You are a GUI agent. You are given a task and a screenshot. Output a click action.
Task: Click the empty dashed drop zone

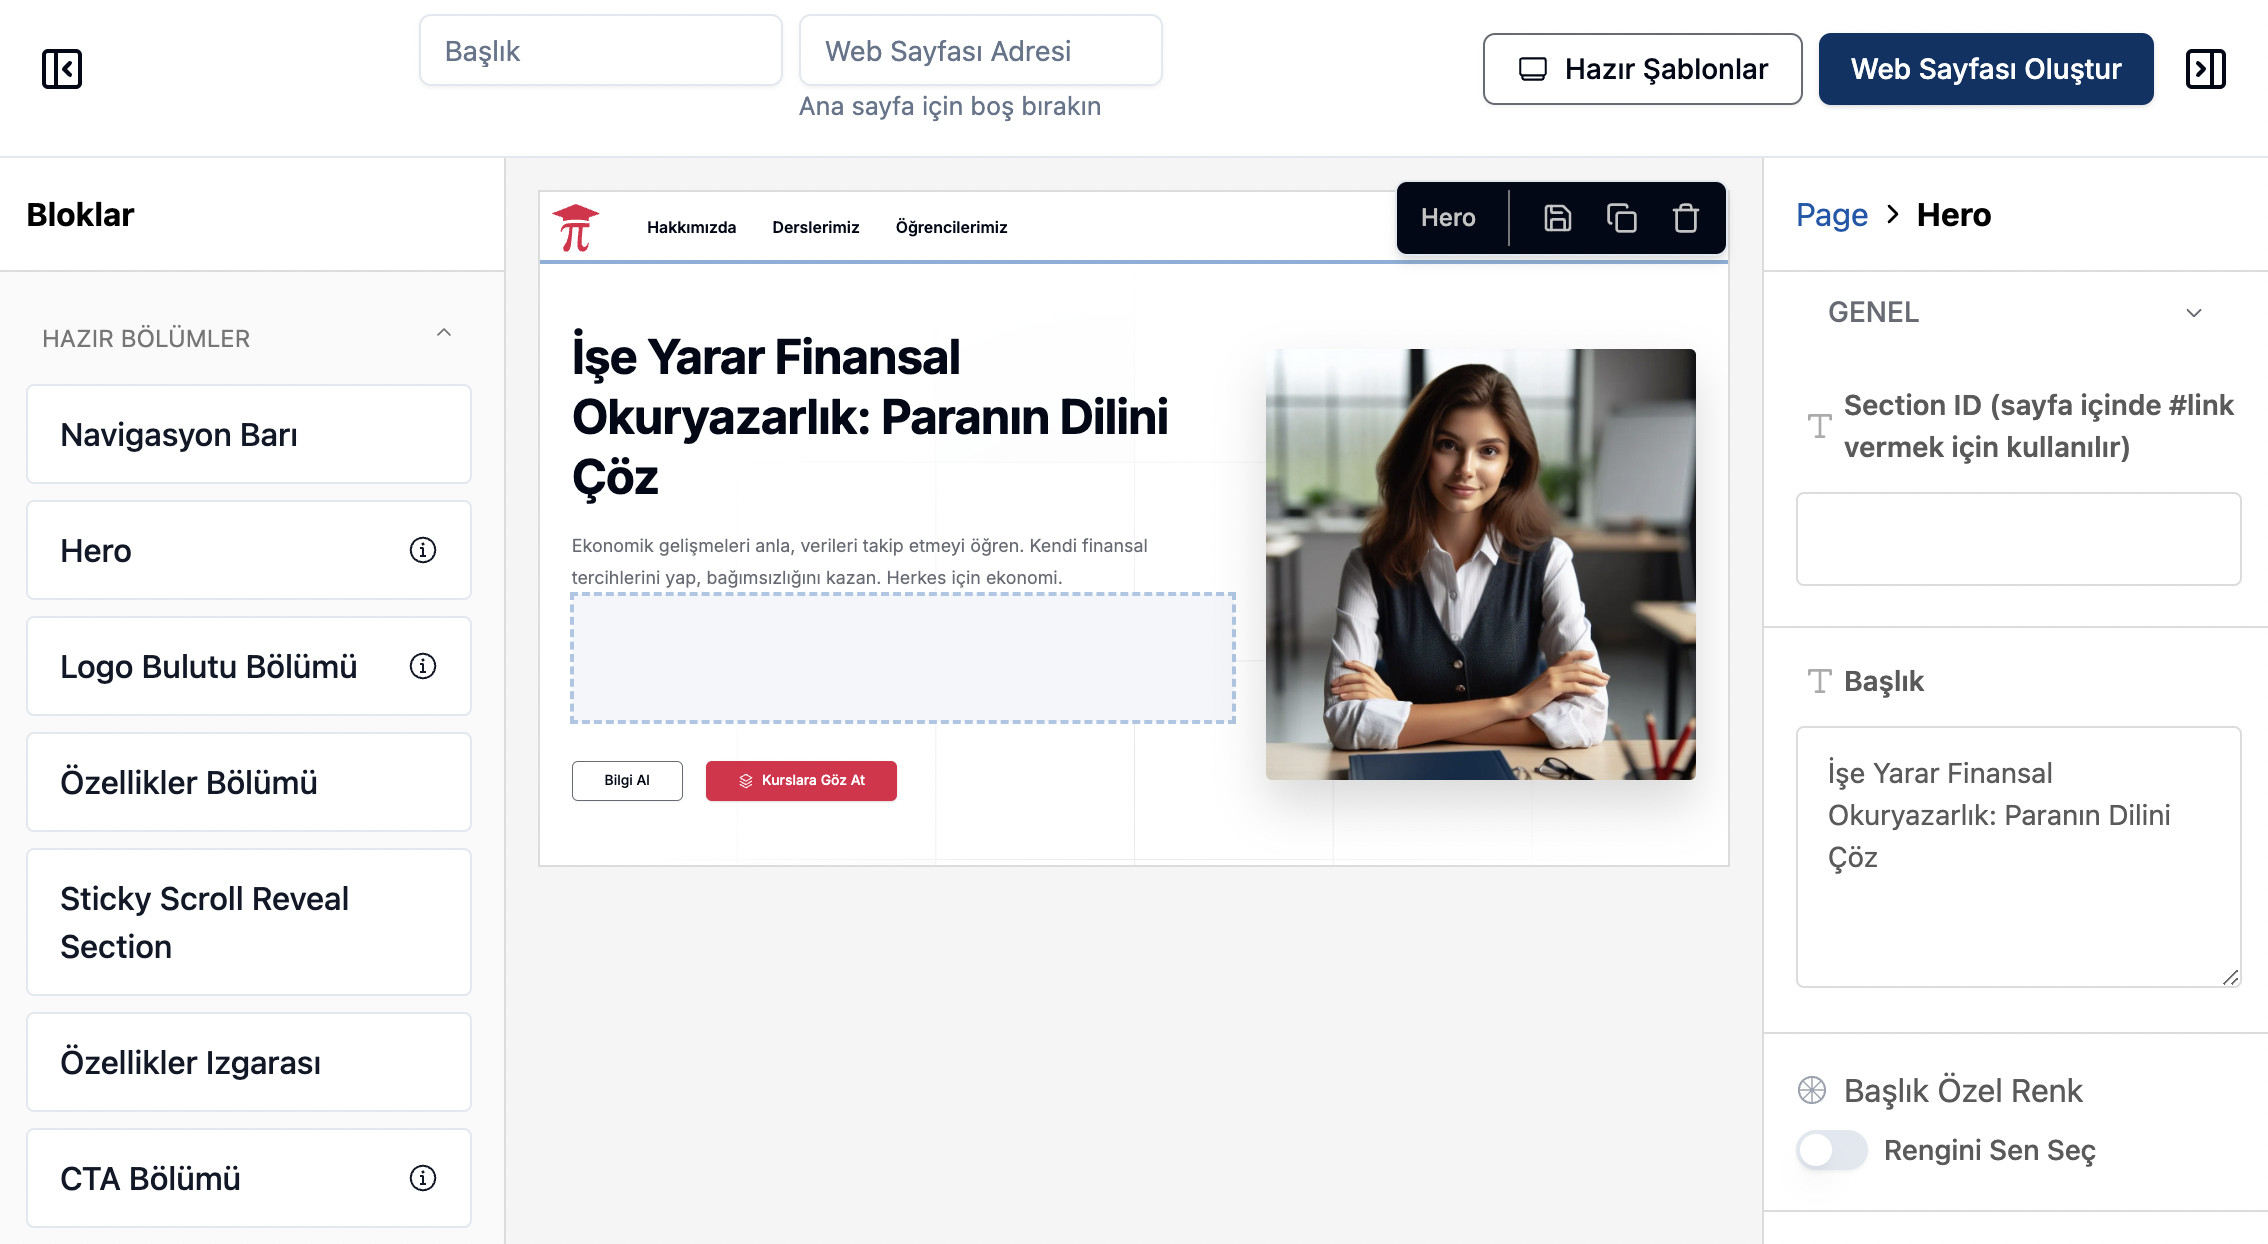pyautogui.click(x=903, y=658)
